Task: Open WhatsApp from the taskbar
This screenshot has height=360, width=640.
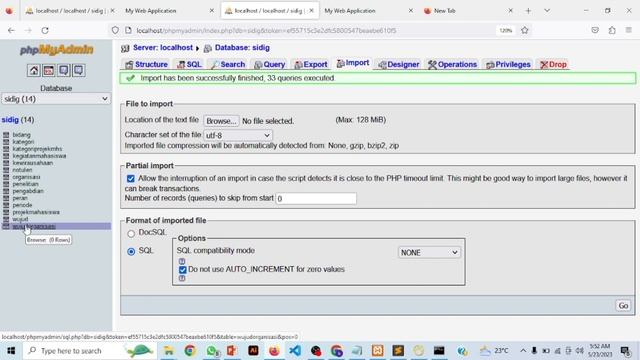Action: [x=211, y=351]
